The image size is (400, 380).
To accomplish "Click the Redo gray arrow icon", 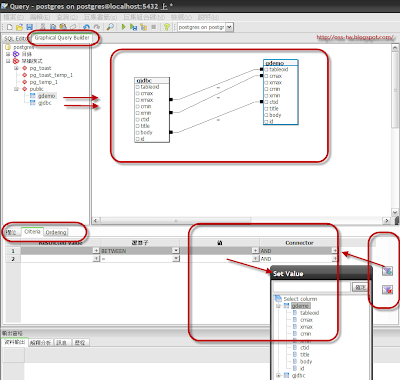I will pyautogui.click(x=97, y=27).
